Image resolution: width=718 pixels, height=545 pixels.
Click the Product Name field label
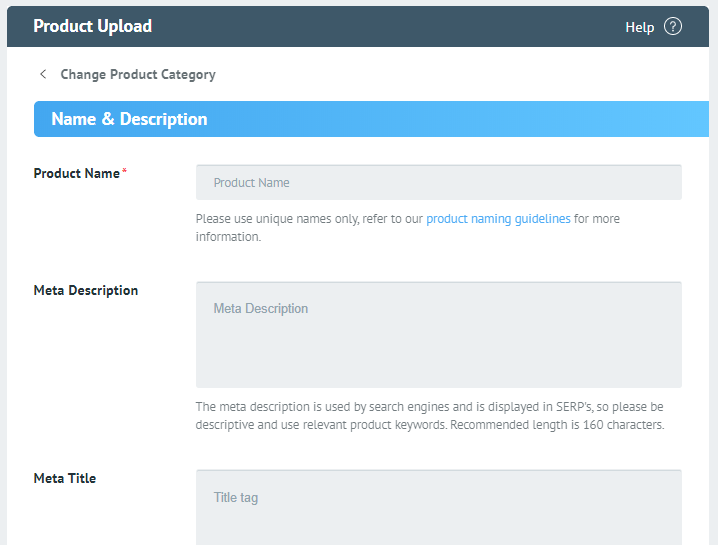[76, 173]
